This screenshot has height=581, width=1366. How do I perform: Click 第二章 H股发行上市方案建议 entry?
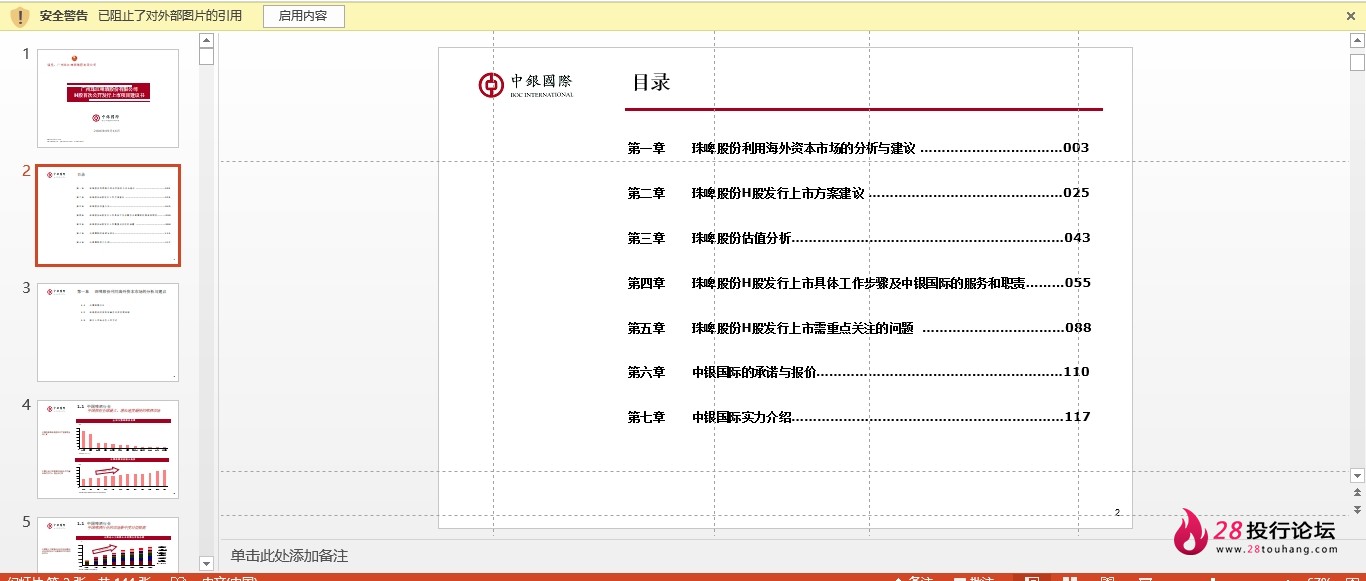(x=858, y=193)
